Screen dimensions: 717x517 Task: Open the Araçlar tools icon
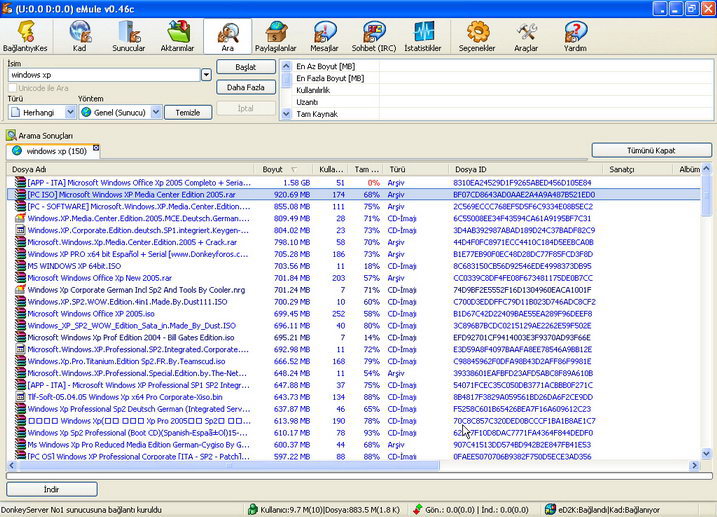(x=526, y=32)
